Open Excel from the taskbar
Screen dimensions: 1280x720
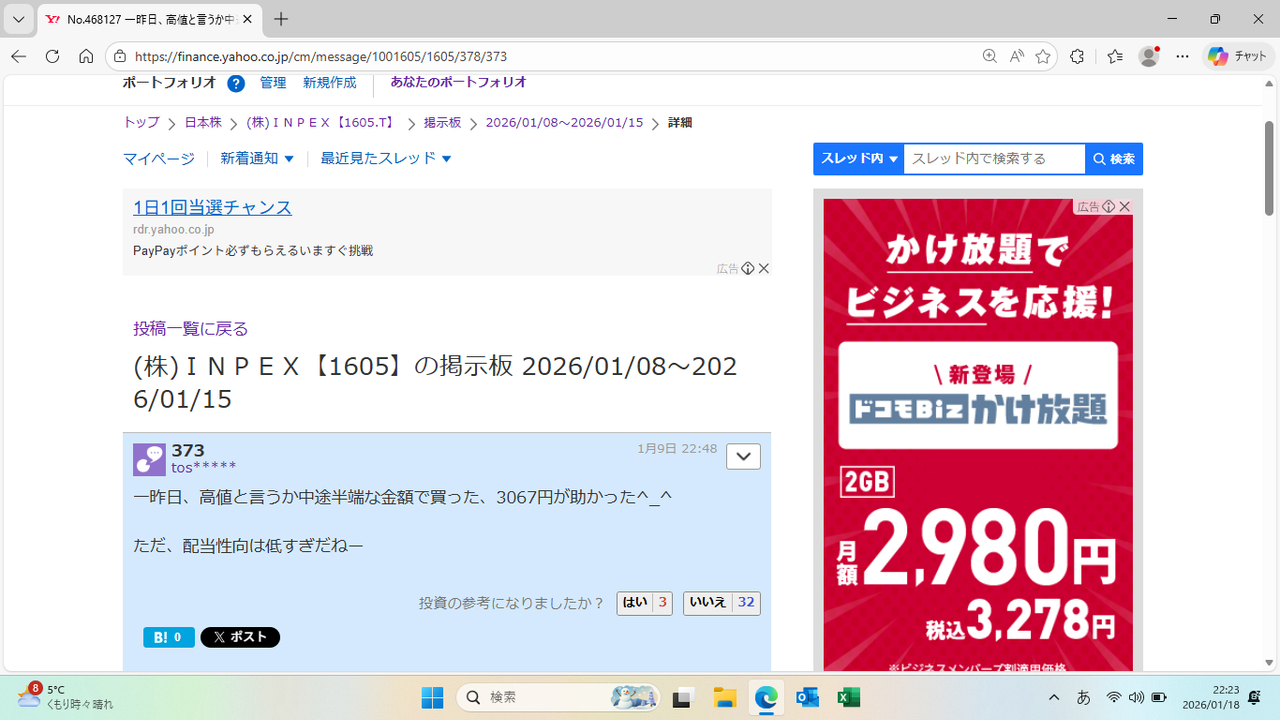pyautogui.click(x=849, y=697)
